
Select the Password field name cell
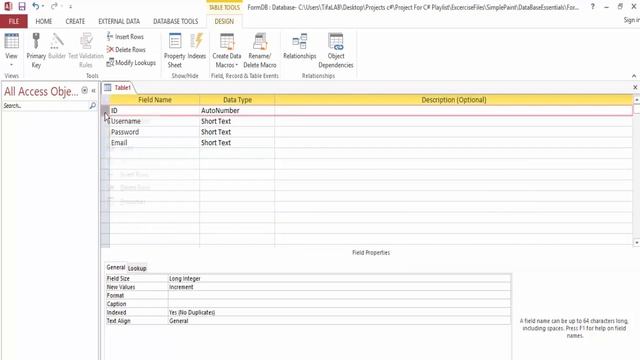click(154, 132)
